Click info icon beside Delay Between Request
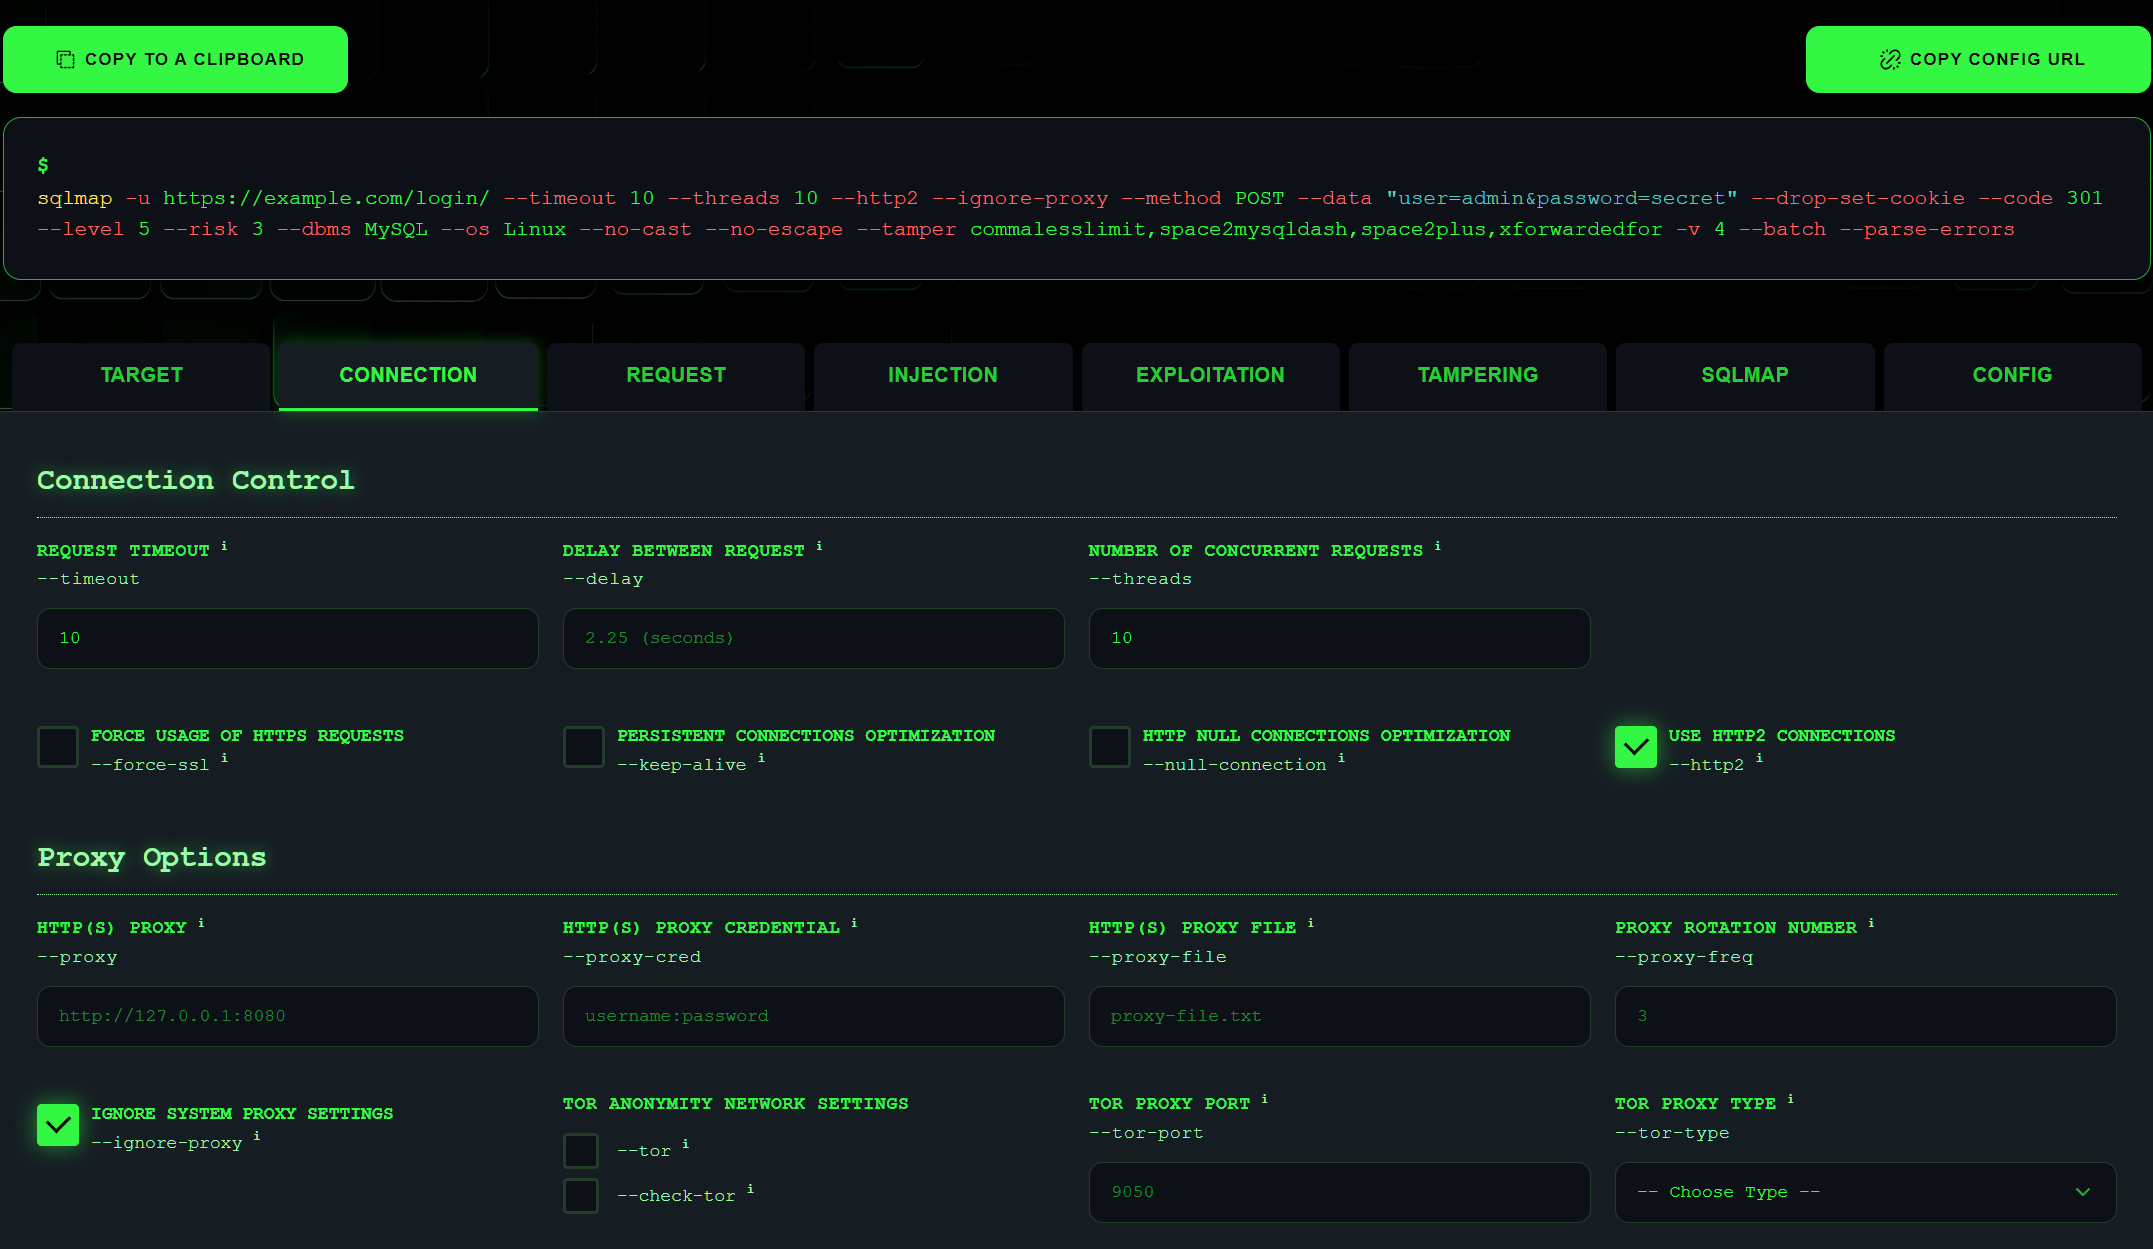 click(819, 546)
